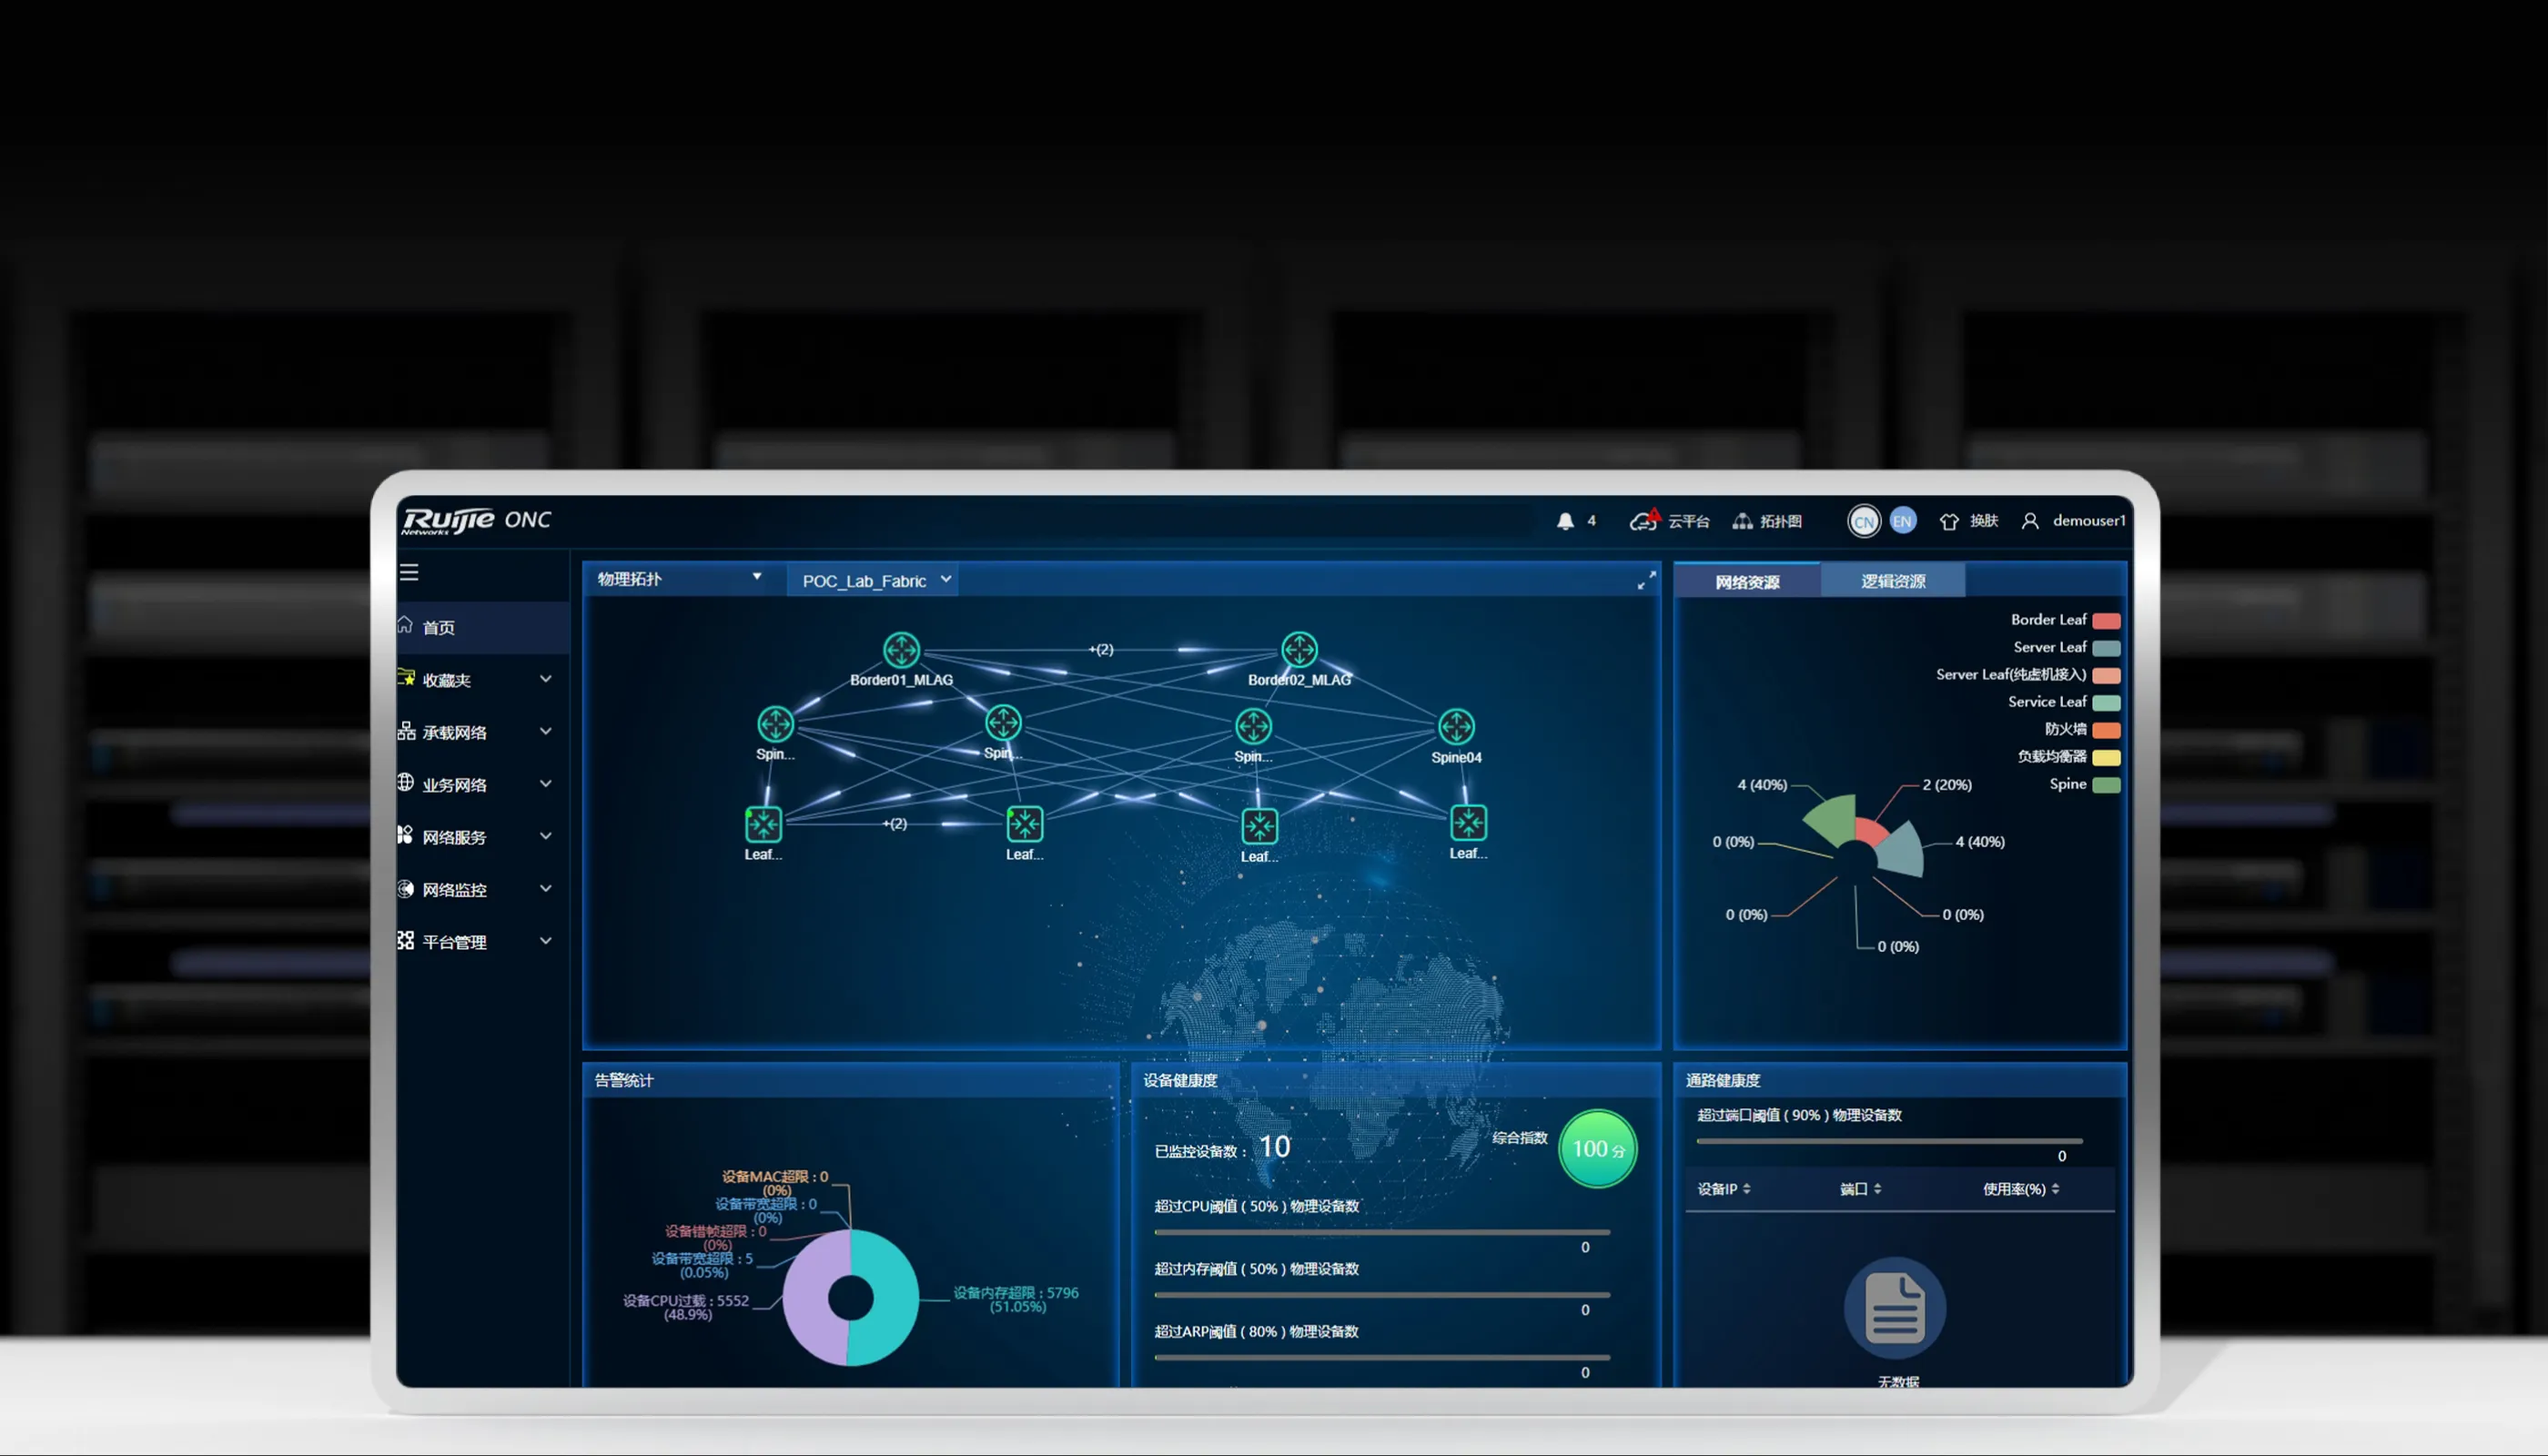Screen dimensions: 2548x1456
Task: Select the rightmost Leaf node
Action: [1468, 823]
